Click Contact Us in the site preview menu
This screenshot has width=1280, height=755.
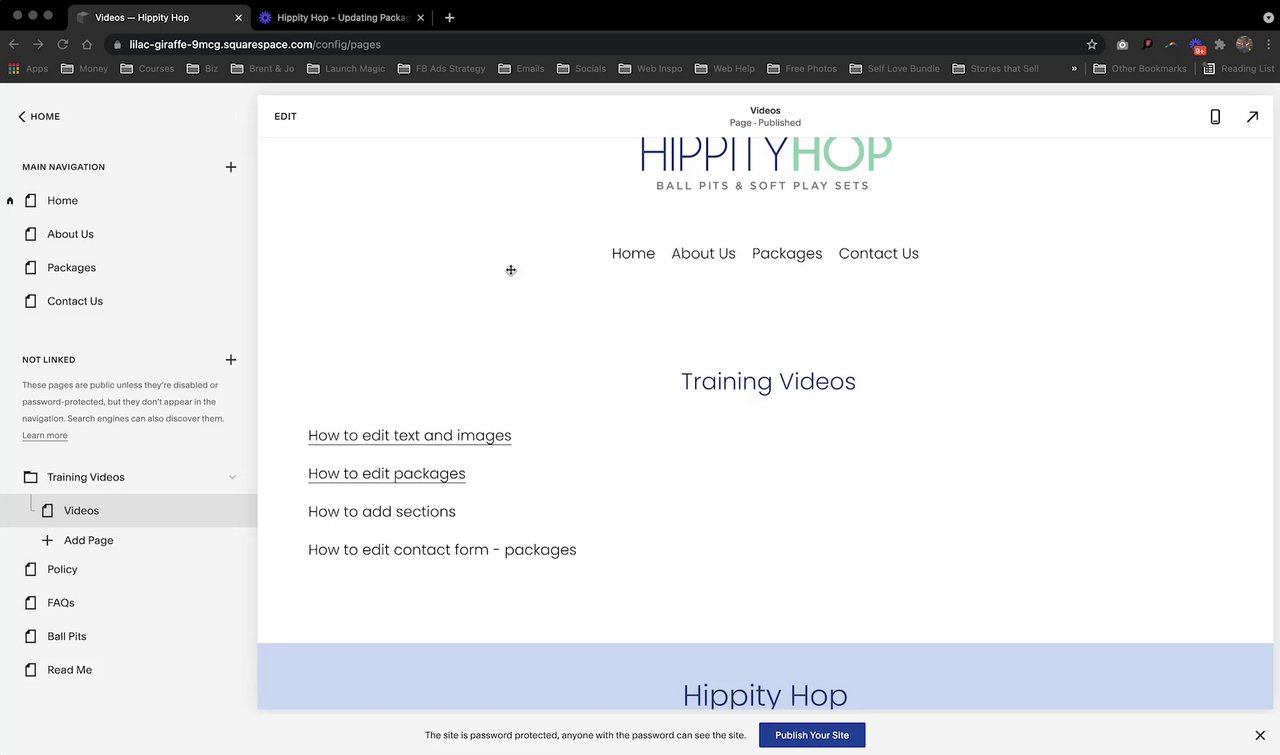pos(878,254)
